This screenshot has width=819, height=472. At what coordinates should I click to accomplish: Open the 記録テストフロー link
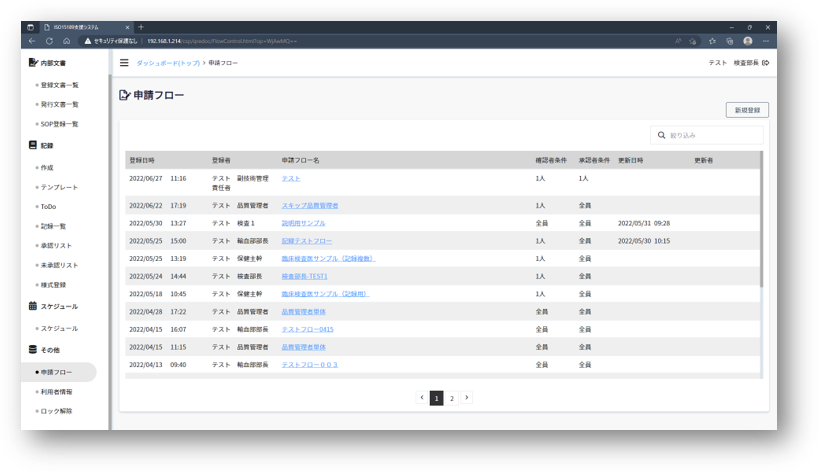click(x=306, y=241)
